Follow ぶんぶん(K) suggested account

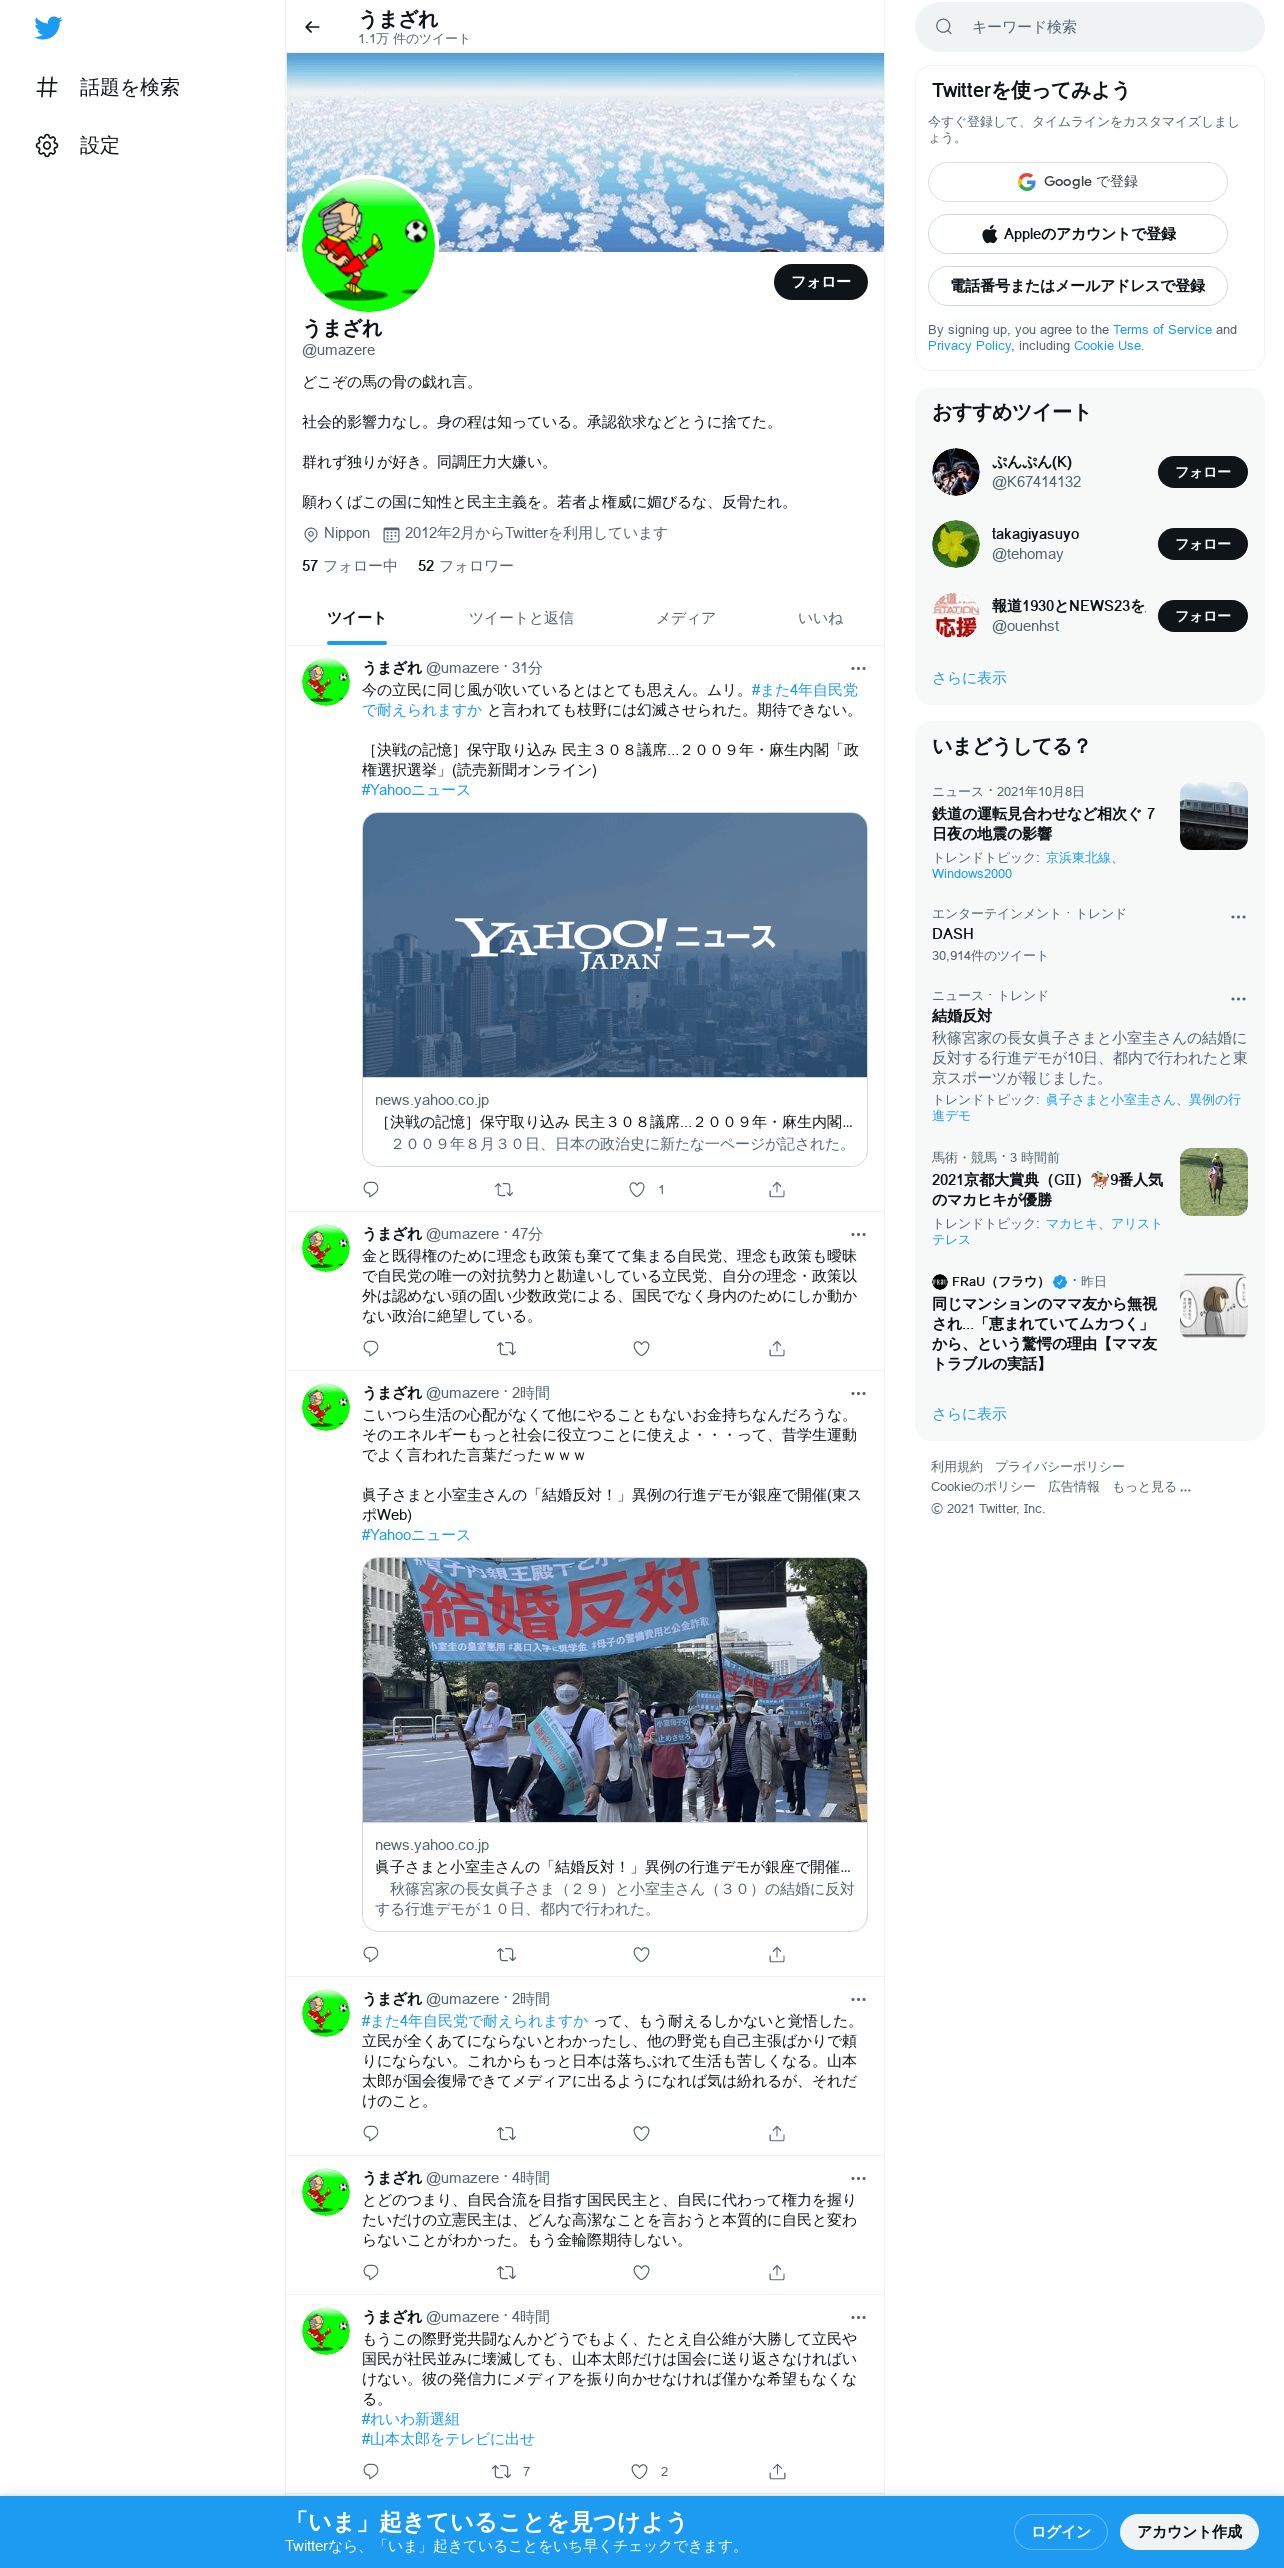1203,472
